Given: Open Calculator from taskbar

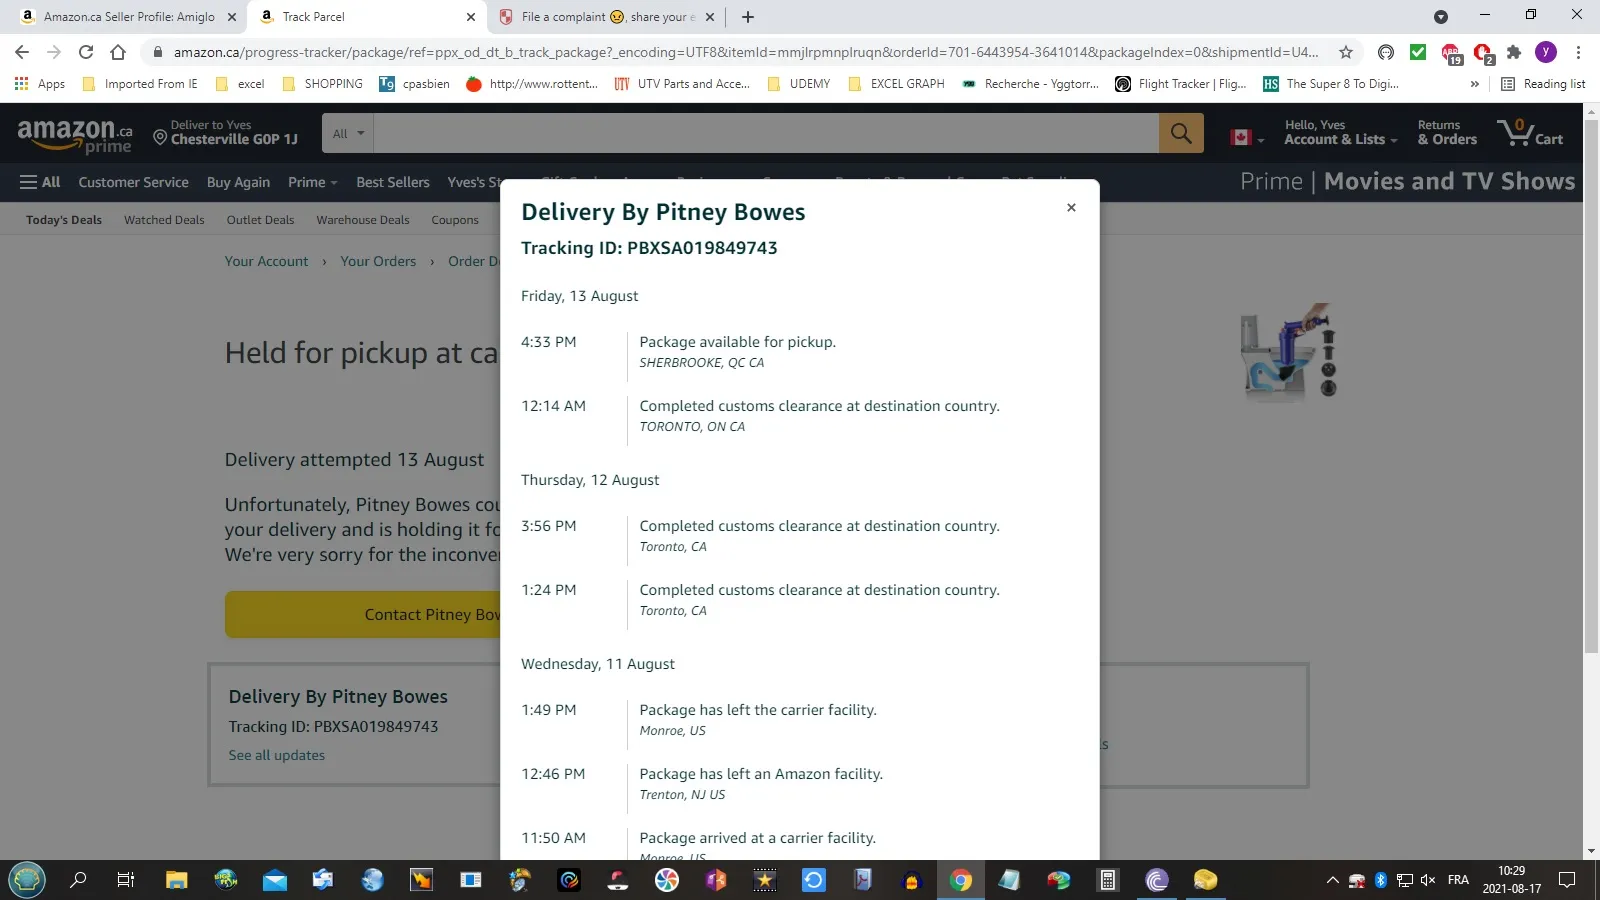Looking at the screenshot, I should [x=1108, y=880].
